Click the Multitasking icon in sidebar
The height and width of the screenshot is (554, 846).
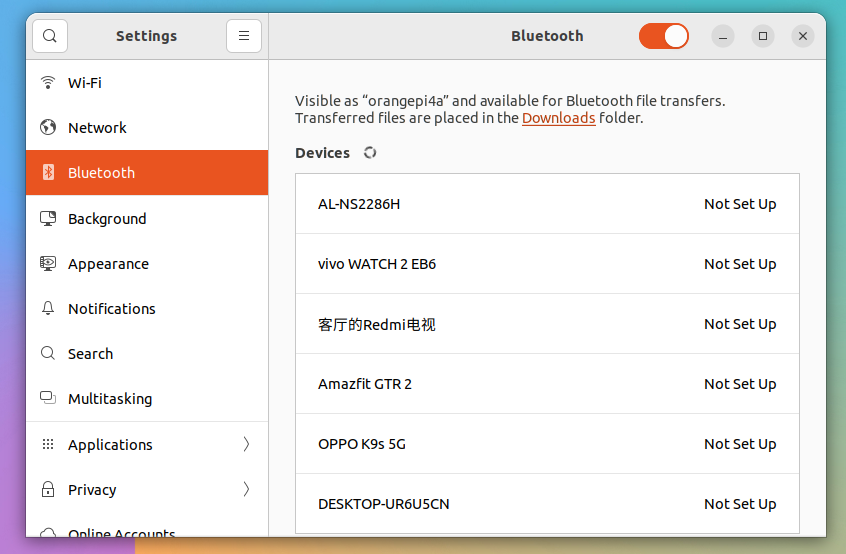[x=48, y=399]
